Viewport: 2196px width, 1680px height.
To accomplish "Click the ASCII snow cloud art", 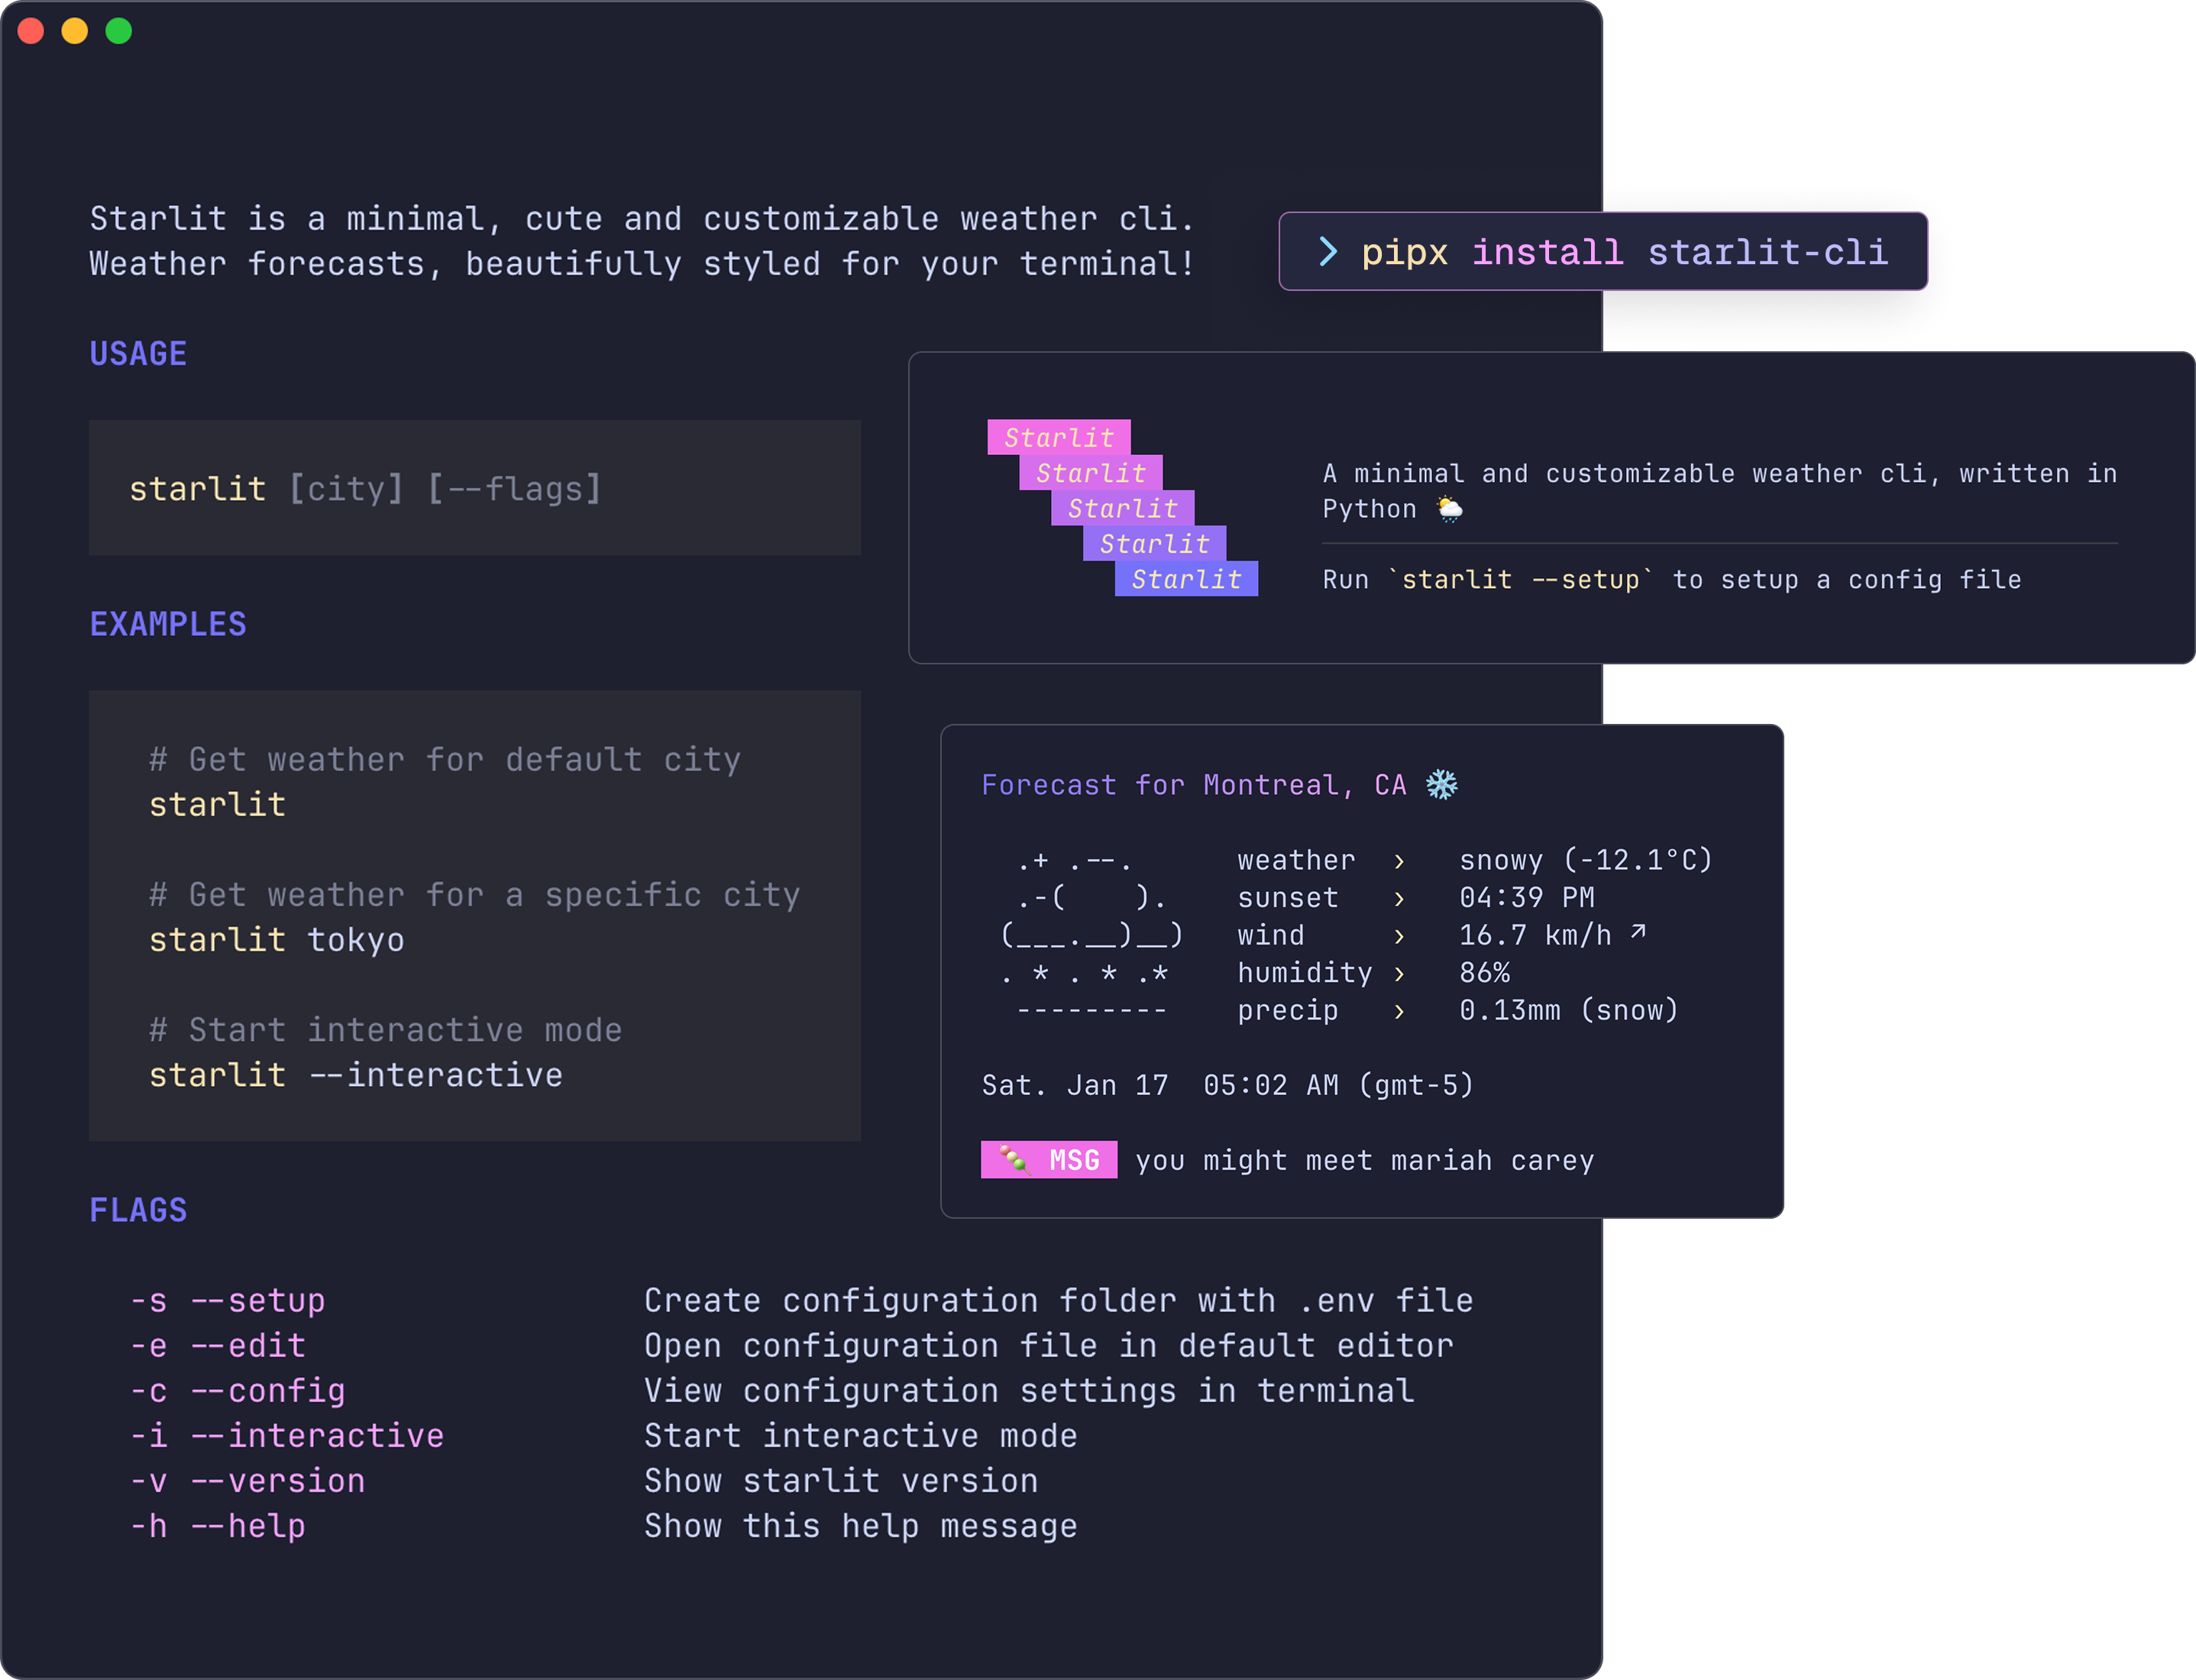I will 1091,935.
